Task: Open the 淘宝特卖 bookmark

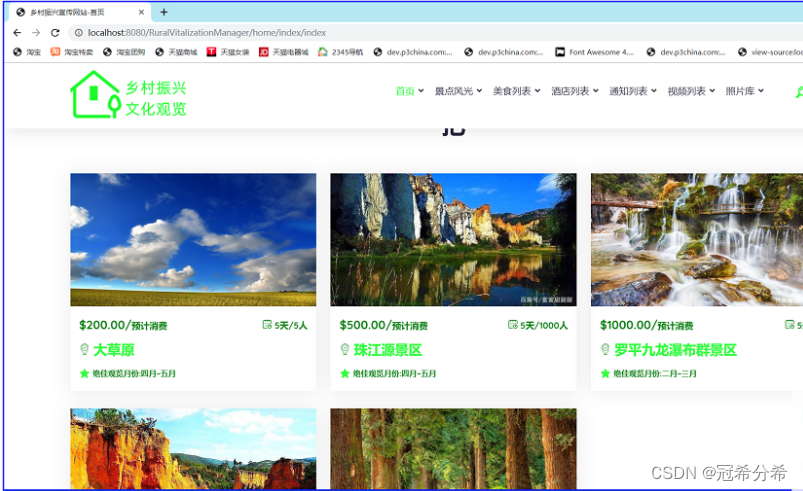Action: pyautogui.click(x=72, y=52)
